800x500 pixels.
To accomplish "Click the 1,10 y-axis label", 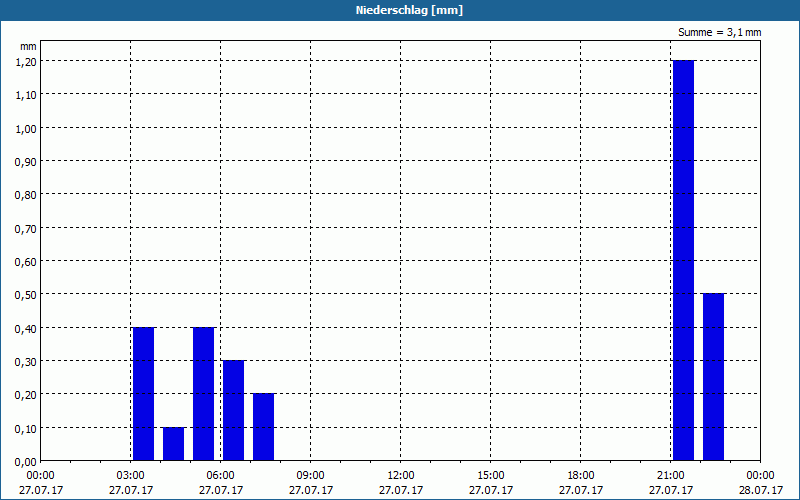I will coord(26,94).
